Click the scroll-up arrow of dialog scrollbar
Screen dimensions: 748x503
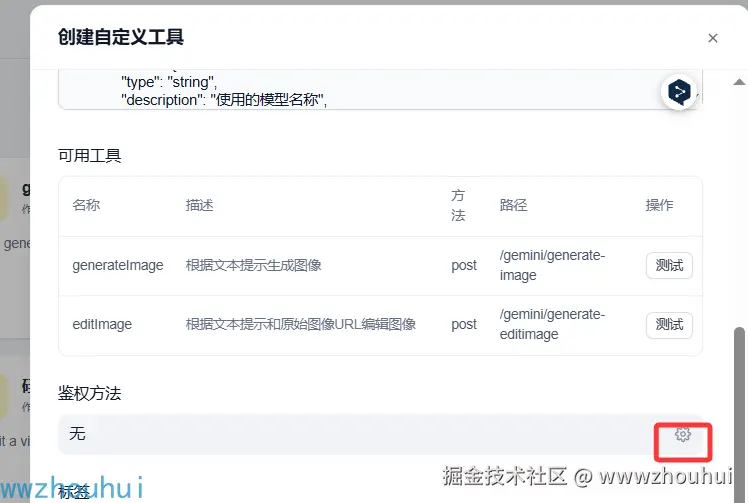point(739,82)
